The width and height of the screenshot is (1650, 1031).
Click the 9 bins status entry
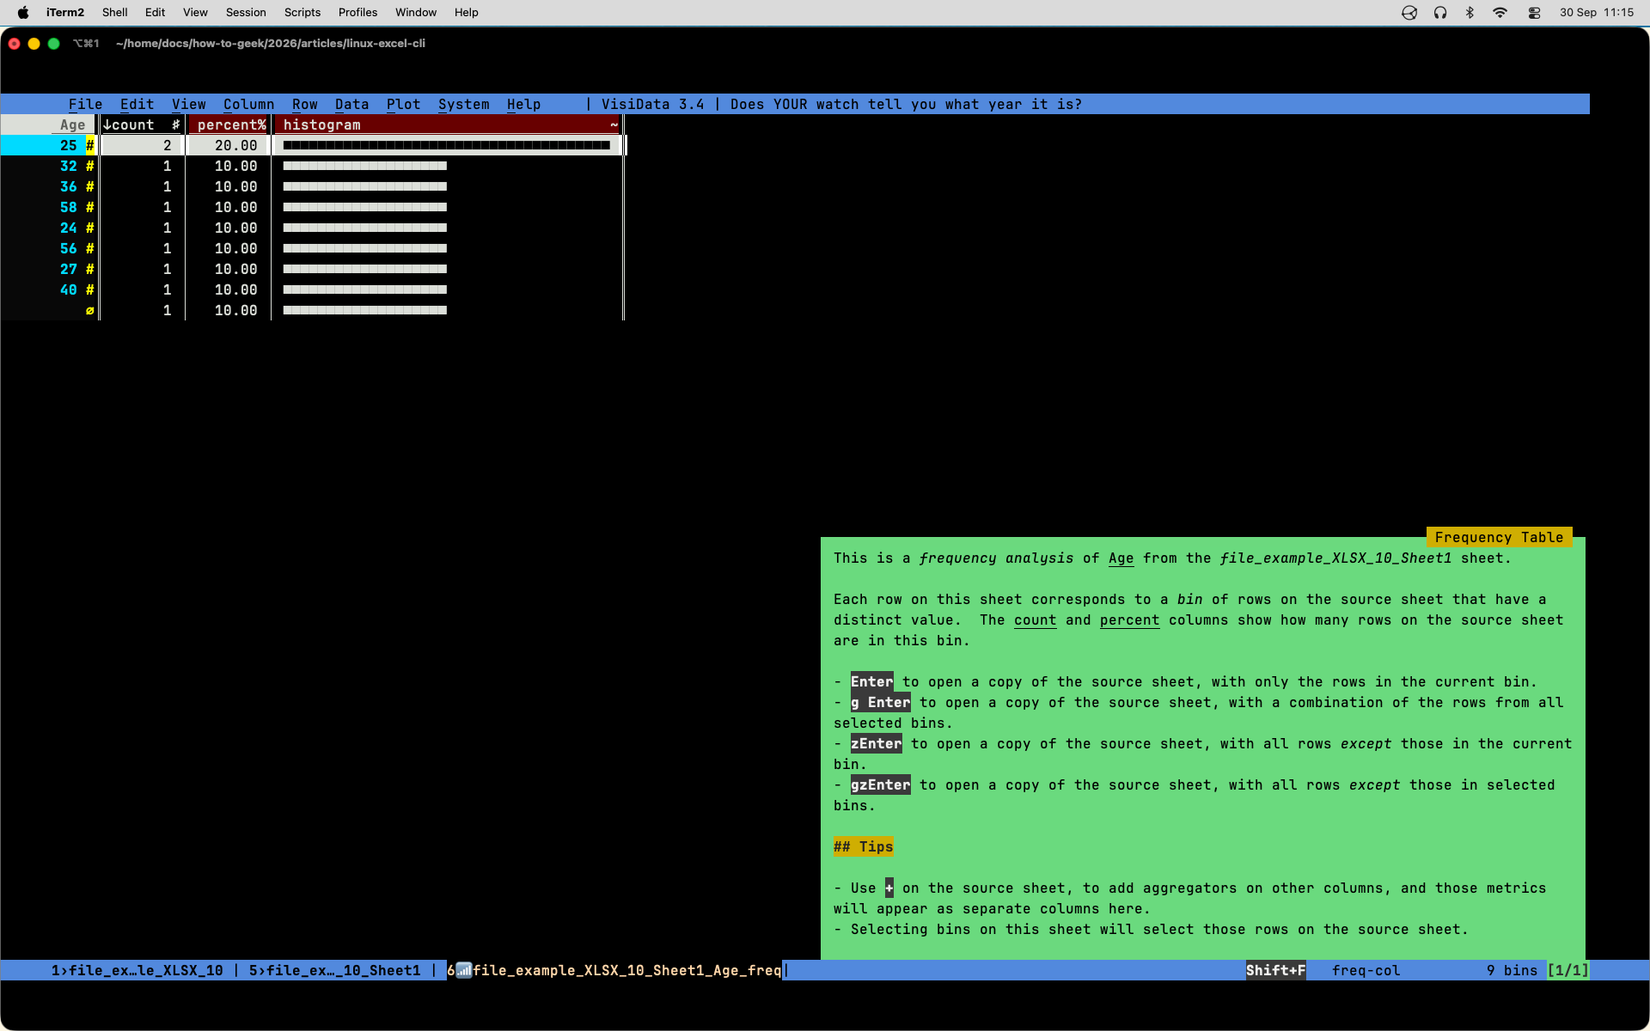(x=1511, y=970)
